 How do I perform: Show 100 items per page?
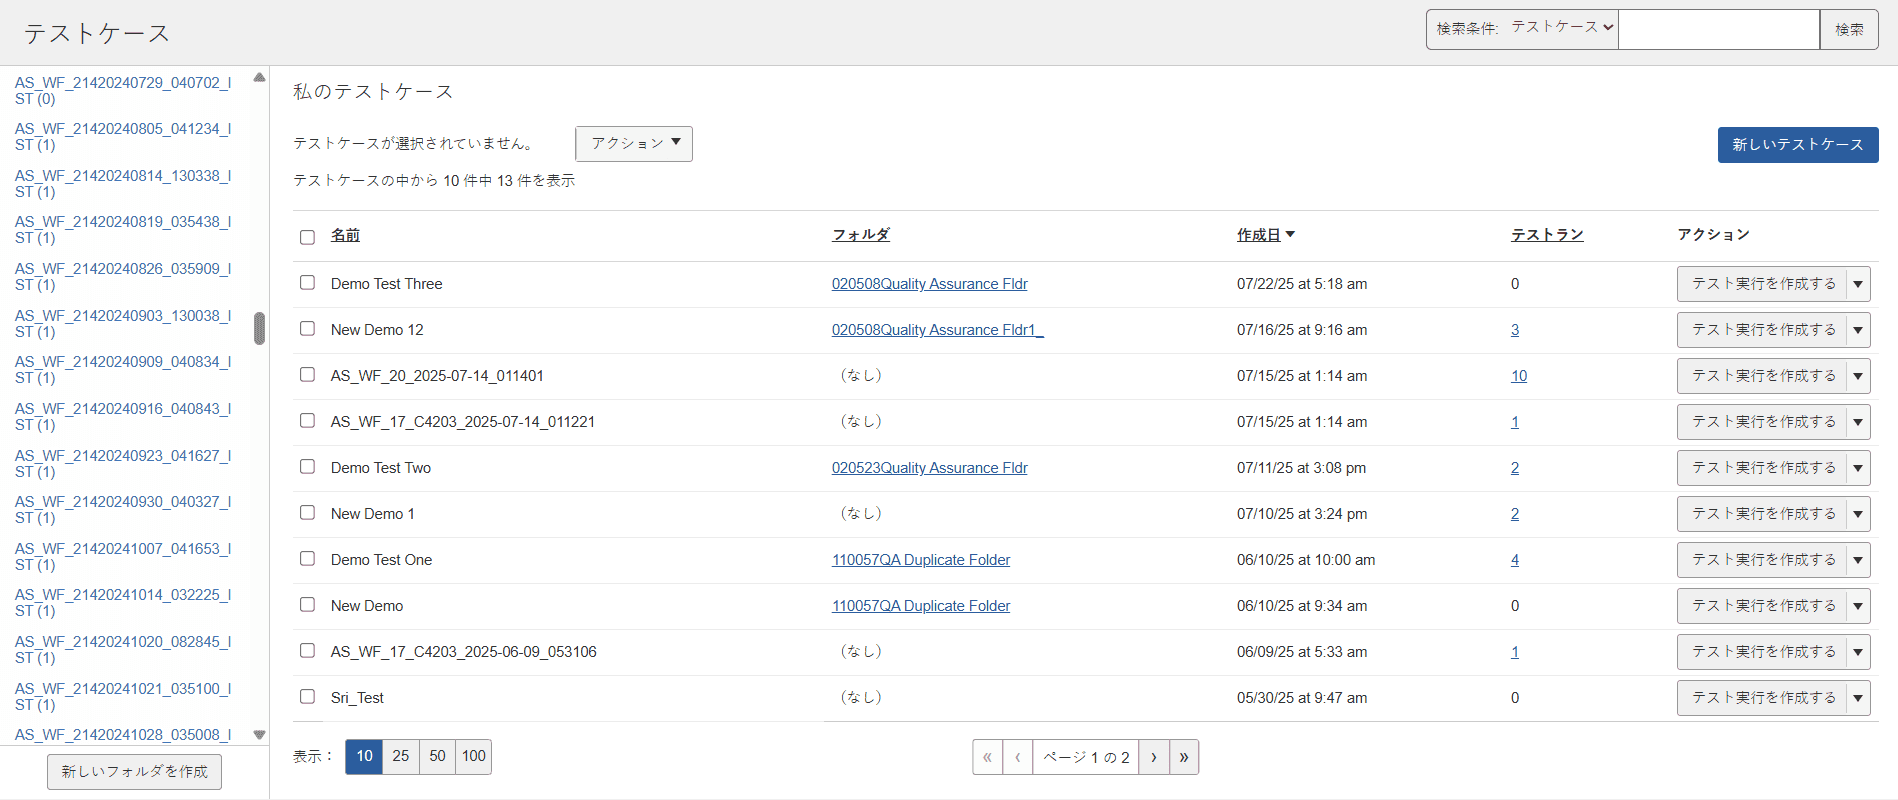pos(473,756)
